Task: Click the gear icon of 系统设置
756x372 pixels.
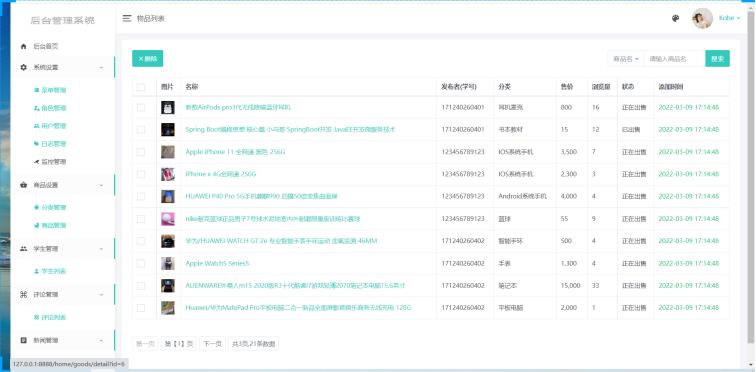Action: pos(24,67)
